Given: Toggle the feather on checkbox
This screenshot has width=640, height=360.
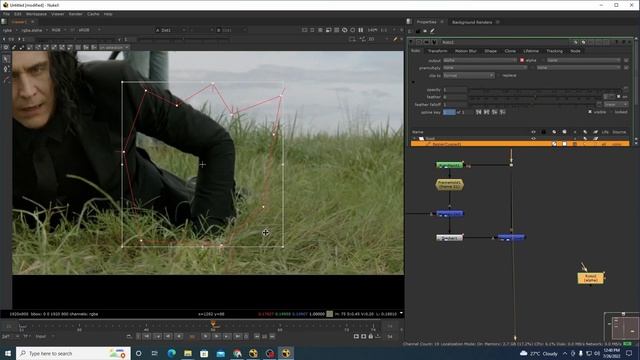Looking at the screenshot, I should (x=618, y=97).
